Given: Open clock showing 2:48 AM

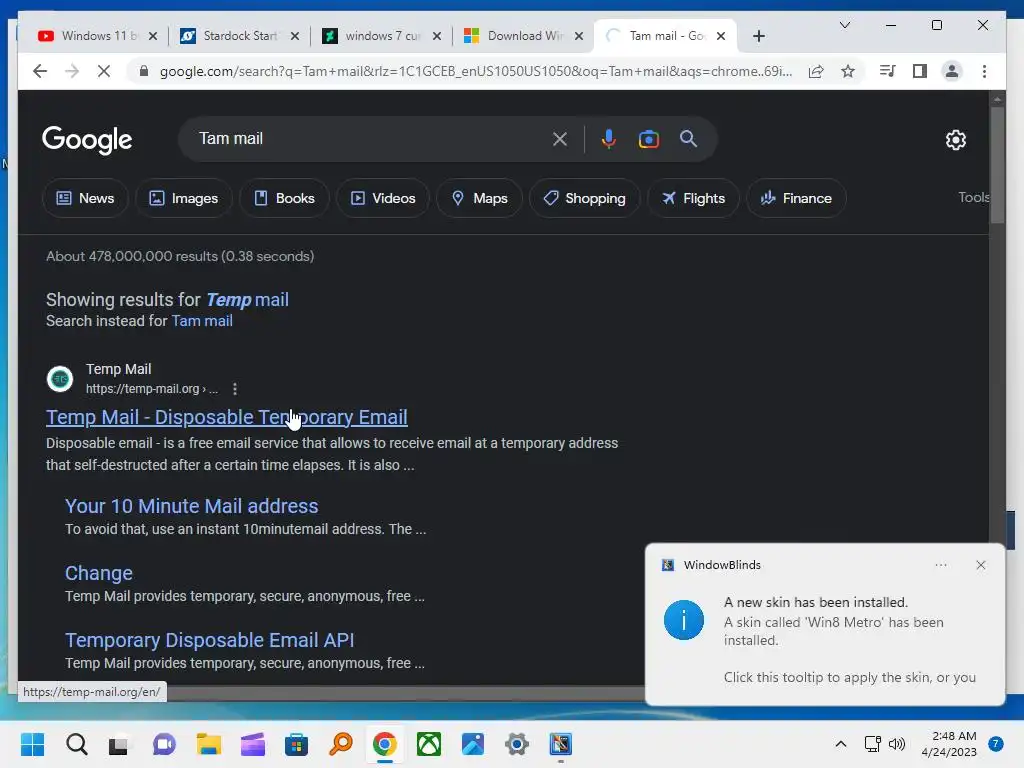Looking at the screenshot, I should [949, 744].
